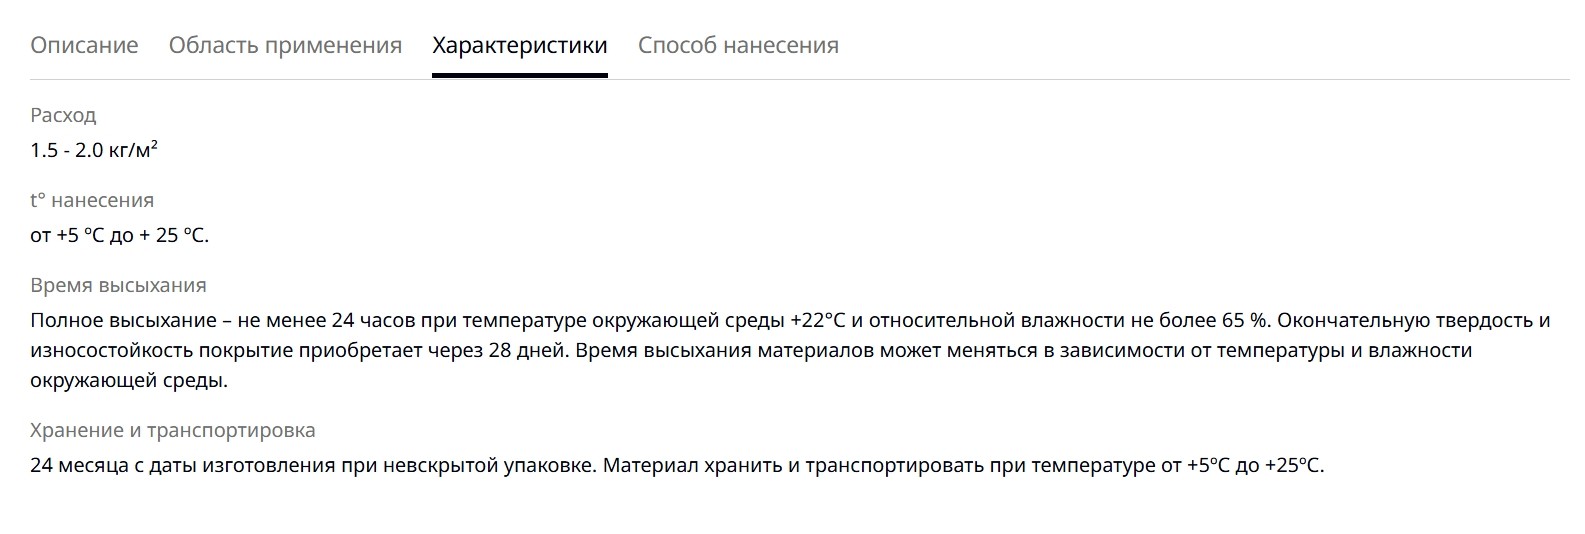The height and width of the screenshot is (534, 1585).
Task: Click the final line окружающей среды.
Action: [x=129, y=380]
